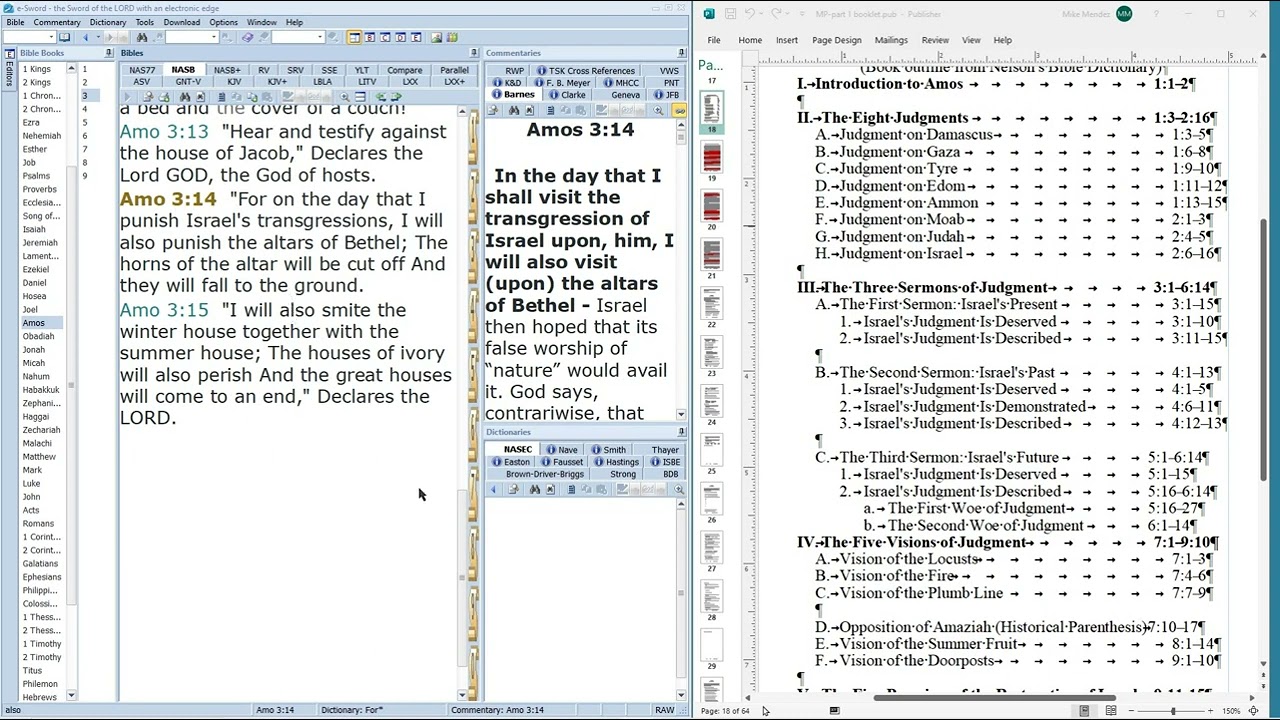Image resolution: width=1280 pixels, height=720 pixels.
Task: Open Publisher Review tab
Action: 935,40
